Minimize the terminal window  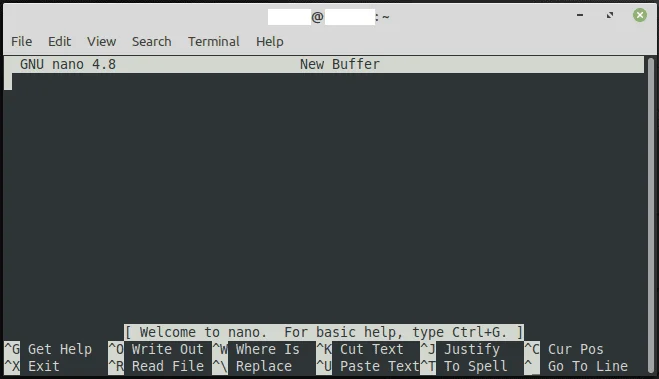(580, 16)
